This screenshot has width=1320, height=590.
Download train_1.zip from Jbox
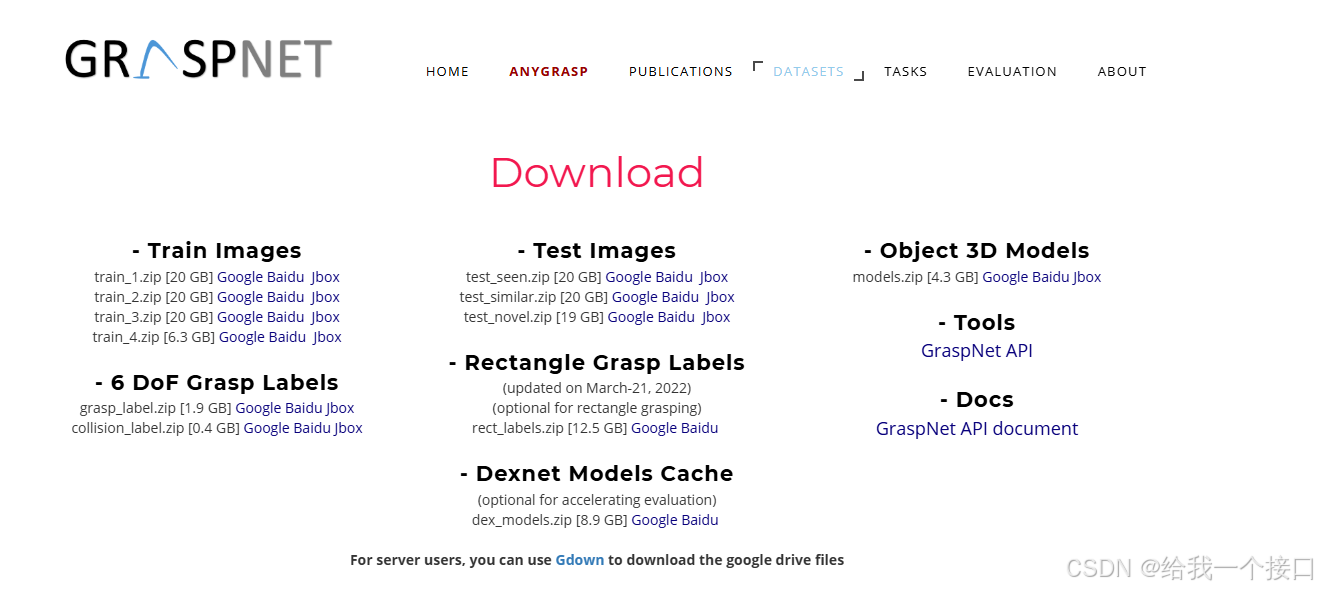326,277
